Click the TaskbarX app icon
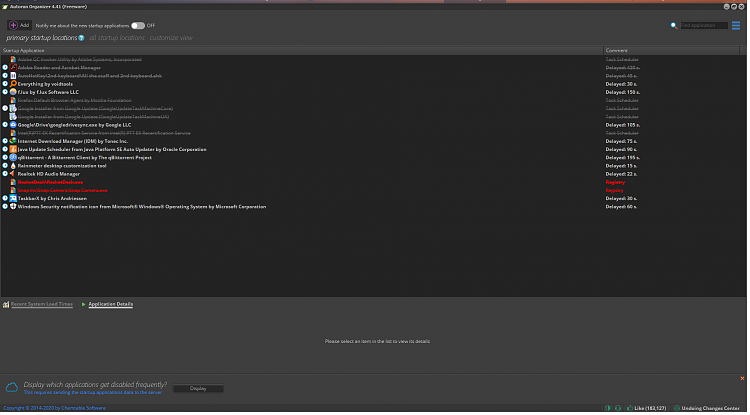750x415 pixels. [13, 198]
